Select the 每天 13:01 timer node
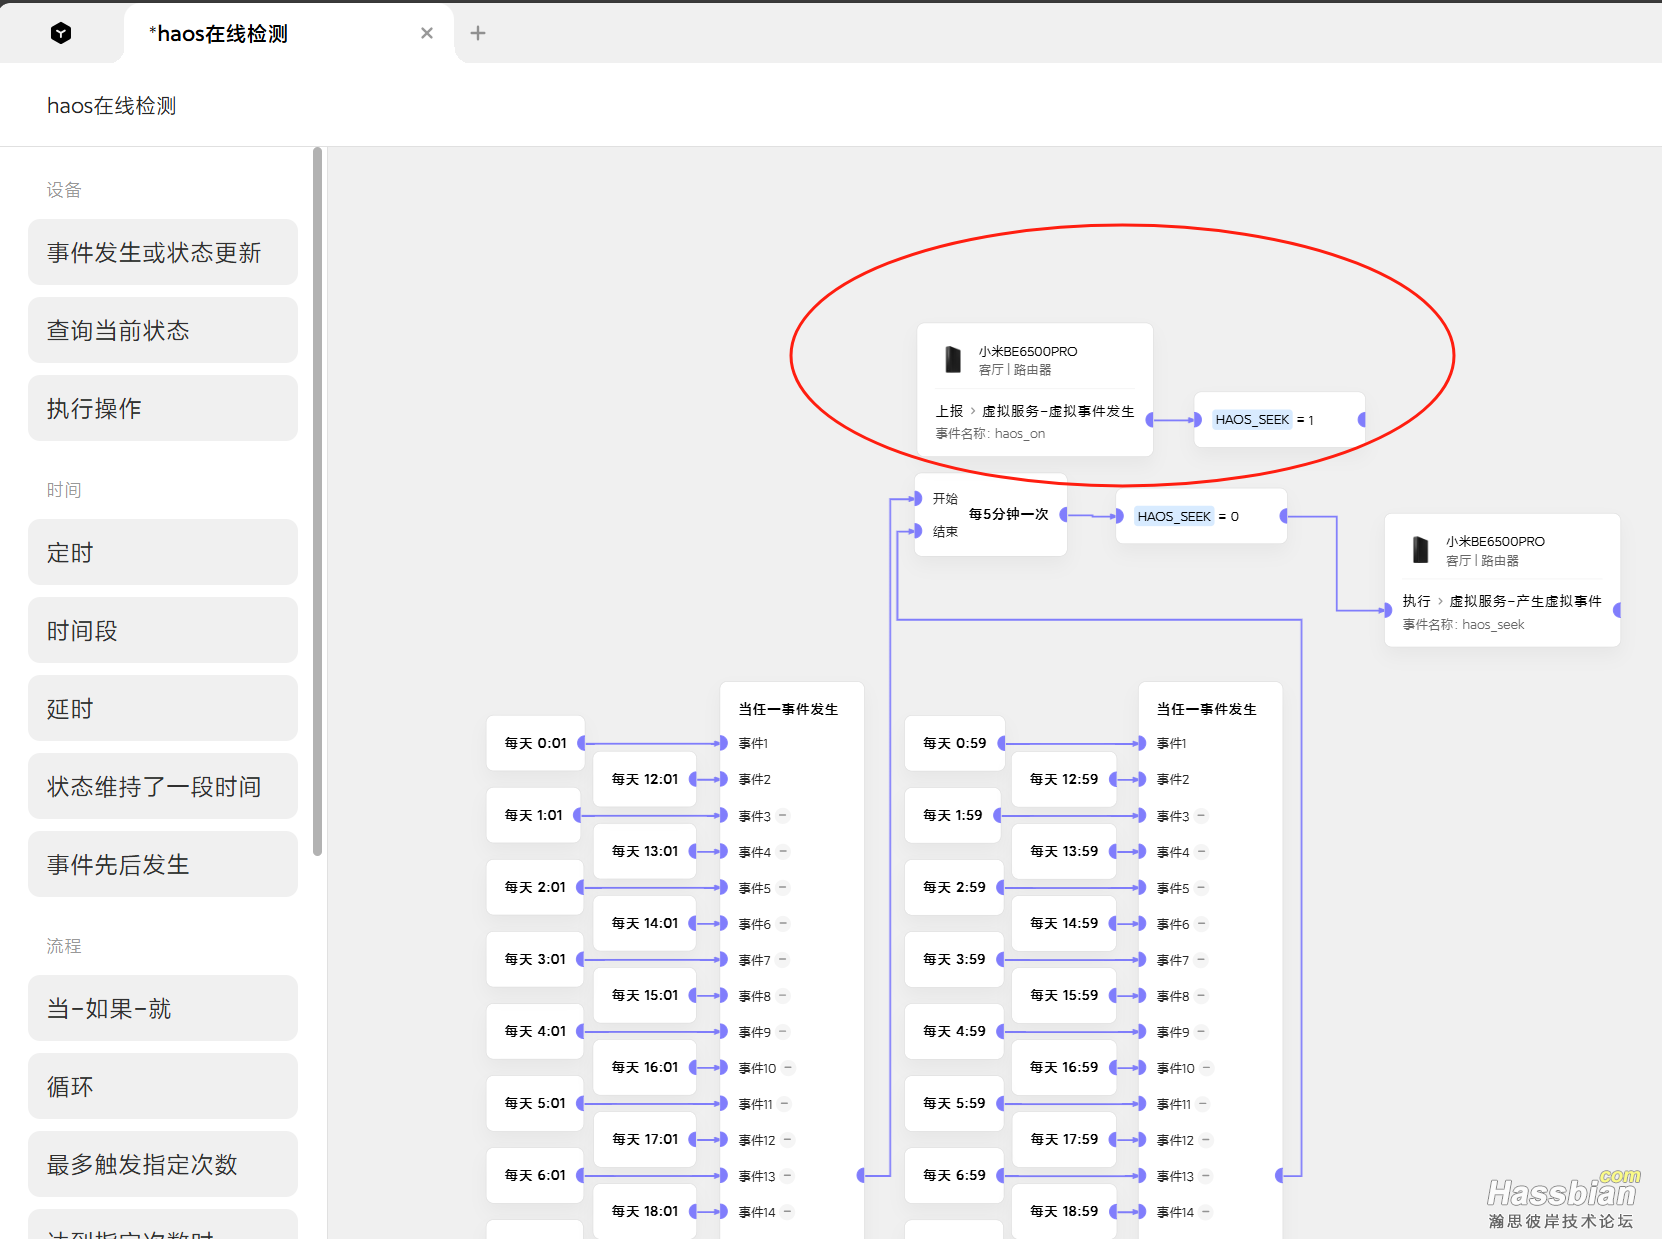1662x1239 pixels. (x=645, y=851)
